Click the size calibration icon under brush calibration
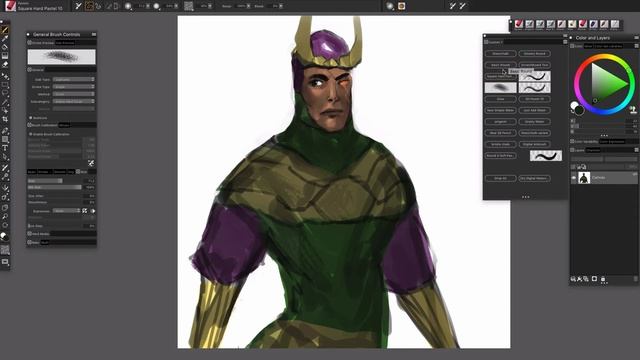Screen dimensions: 640x360 pos(91,163)
